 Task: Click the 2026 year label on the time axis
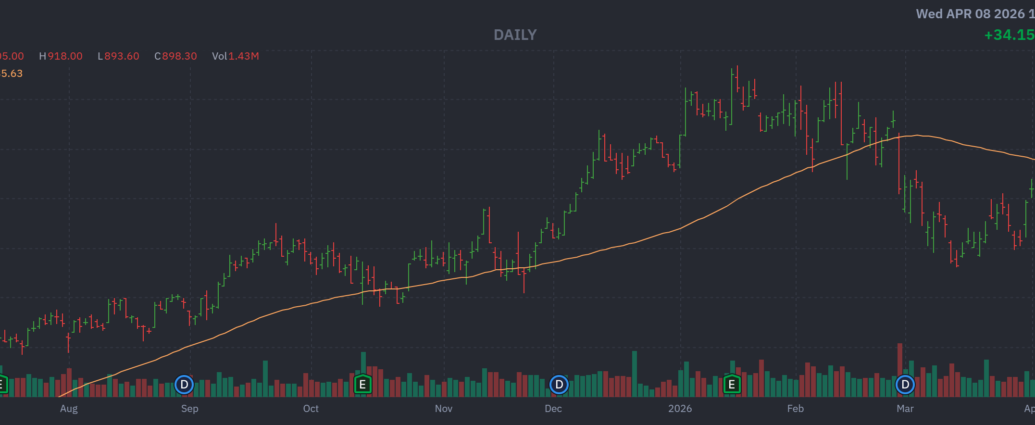coord(681,409)
